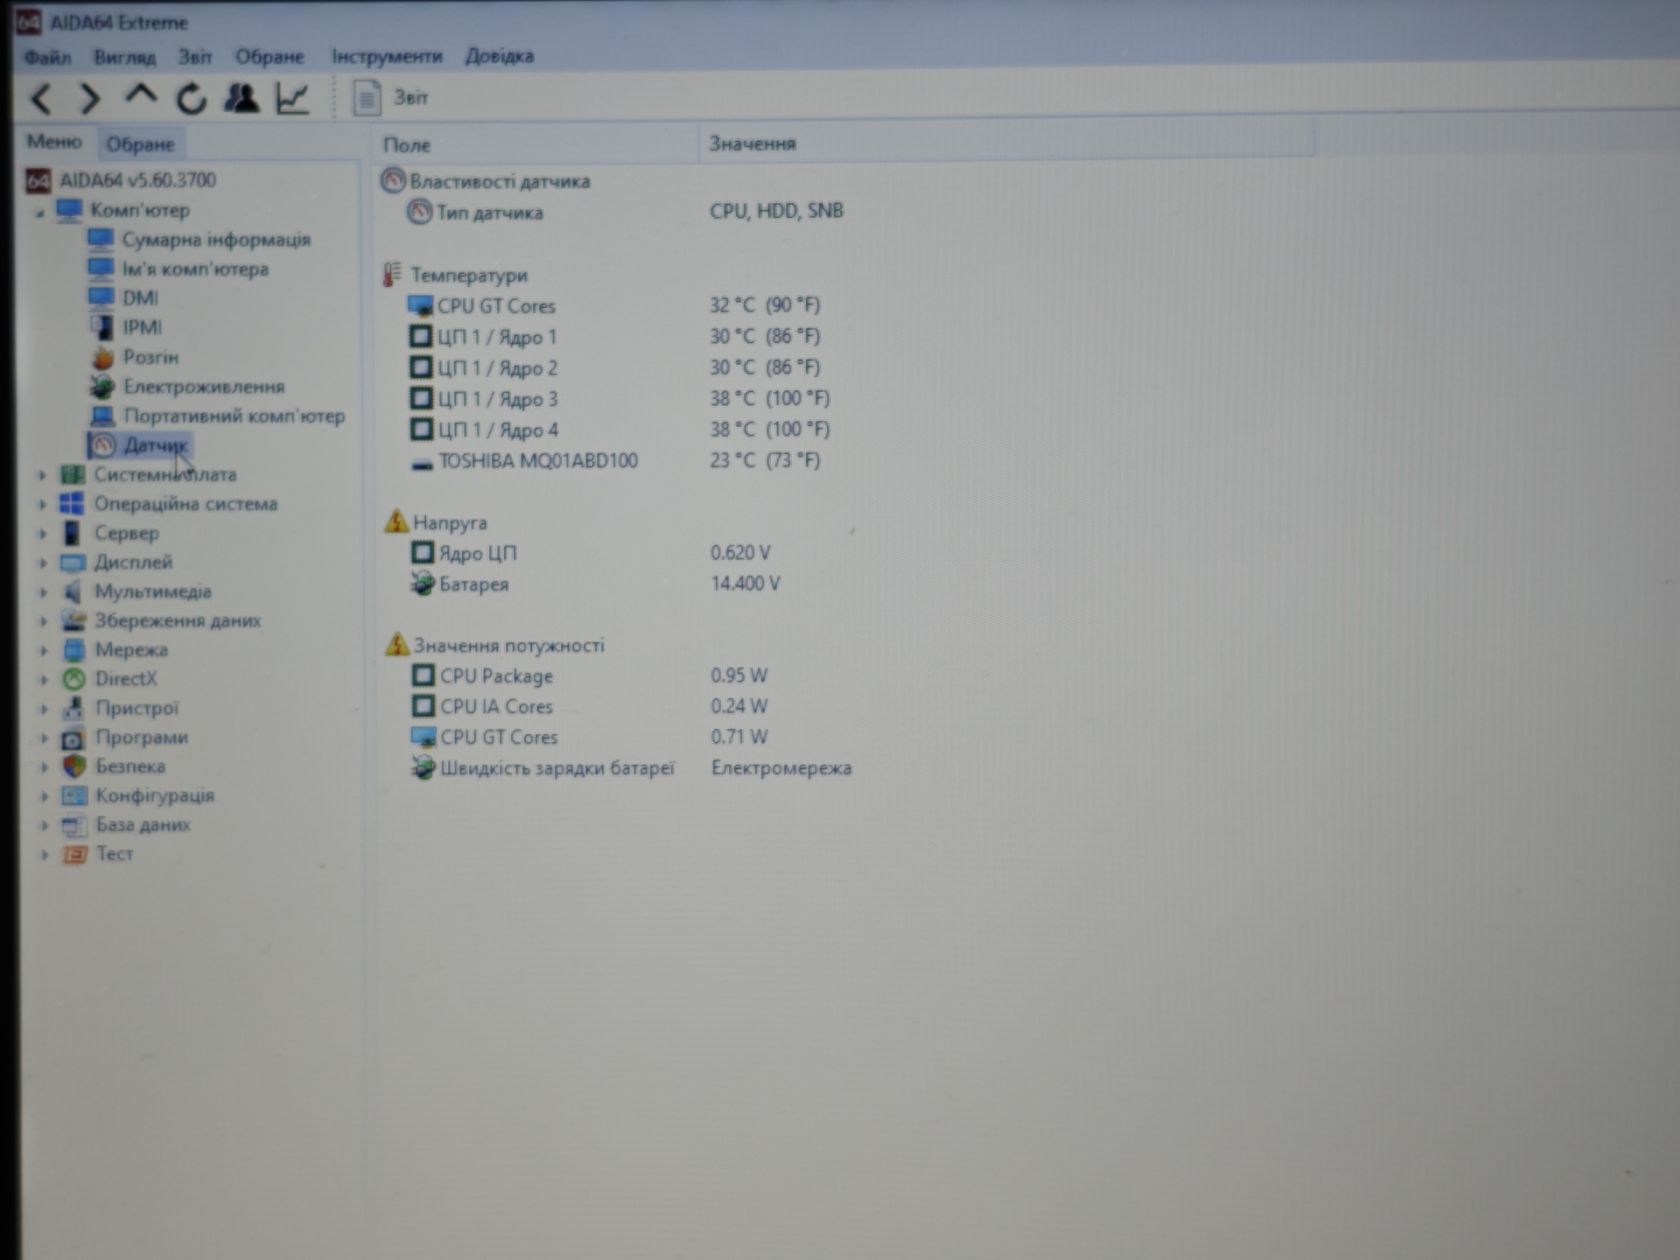Expand the Дисплей tree node
The image size is (1680, 1260).
(x=43, y=563)
